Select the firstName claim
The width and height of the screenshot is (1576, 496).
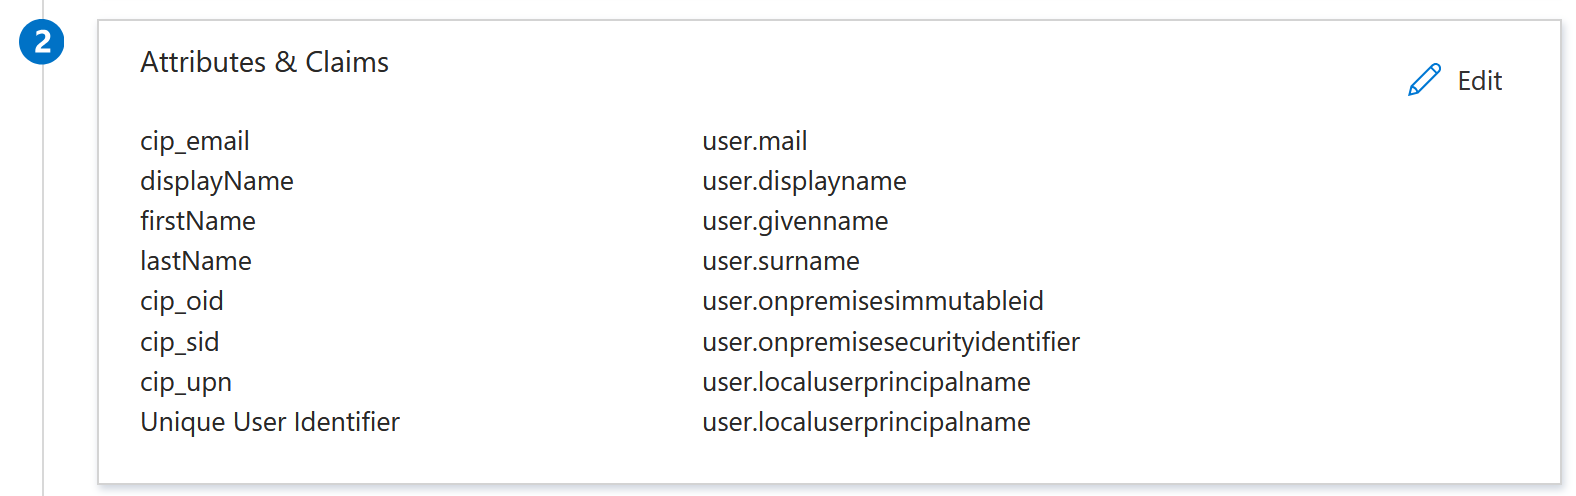pyautogui.click(x=198, y=221)
